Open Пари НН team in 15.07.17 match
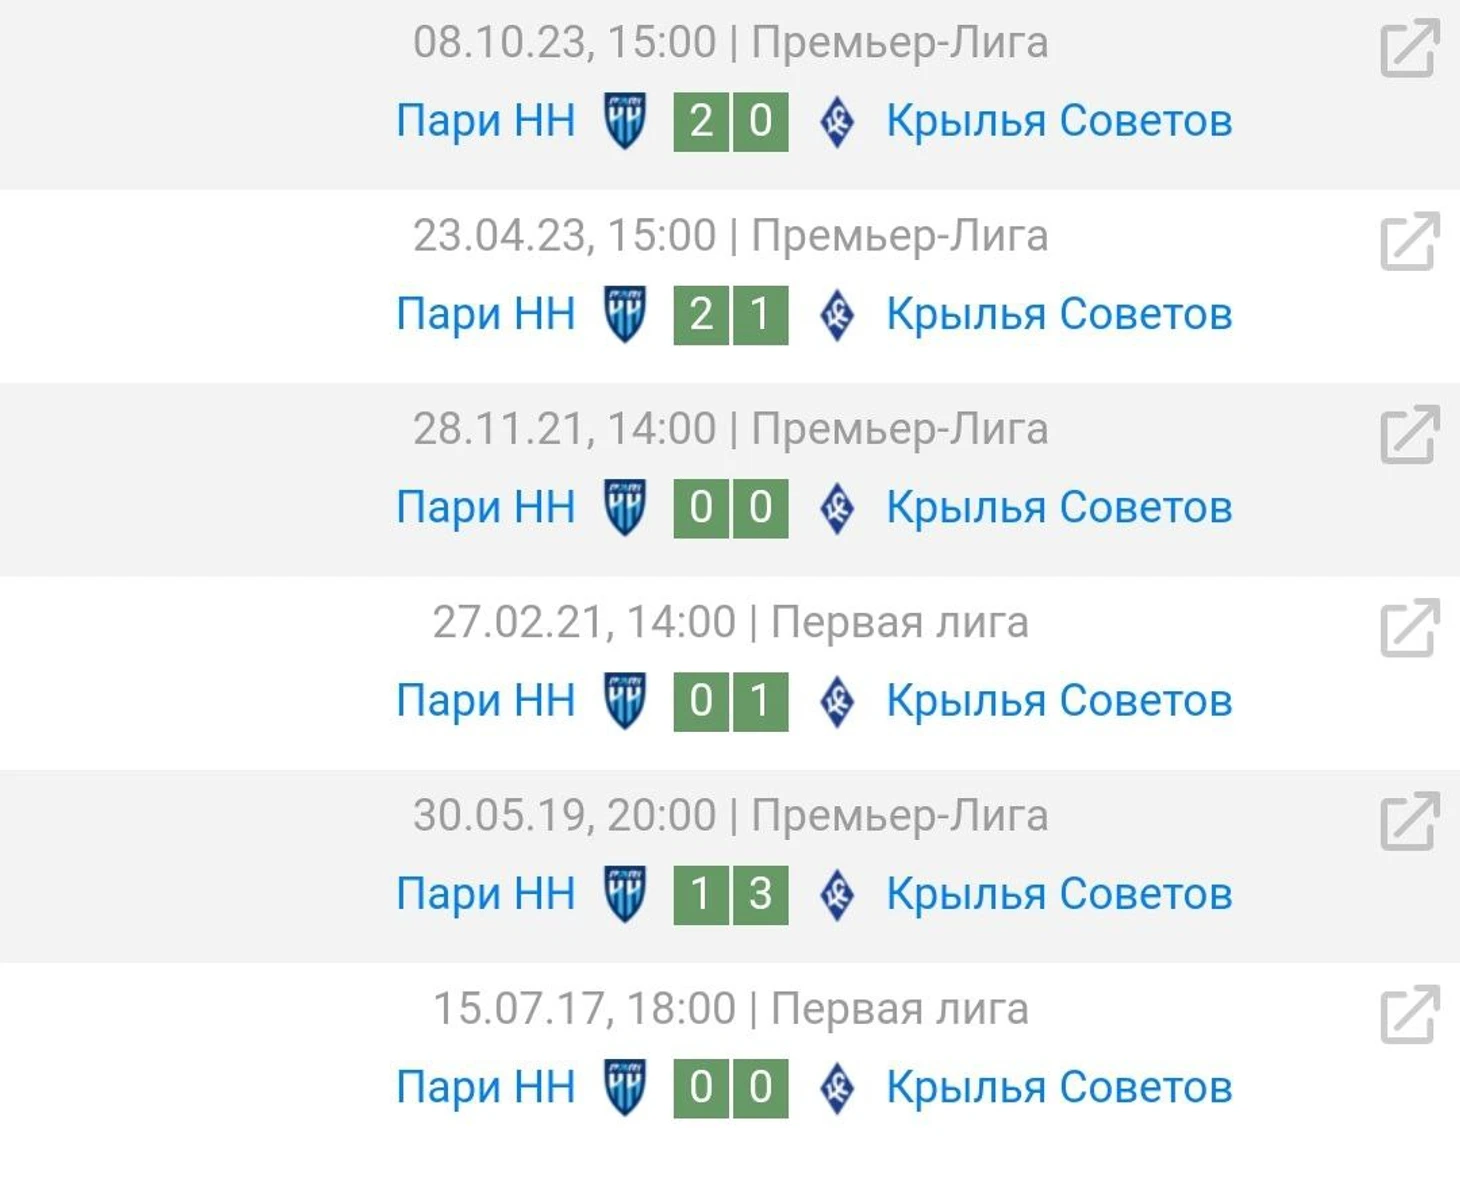The height and width of the screenshot is (1182, 1460). click(486, 1087)
